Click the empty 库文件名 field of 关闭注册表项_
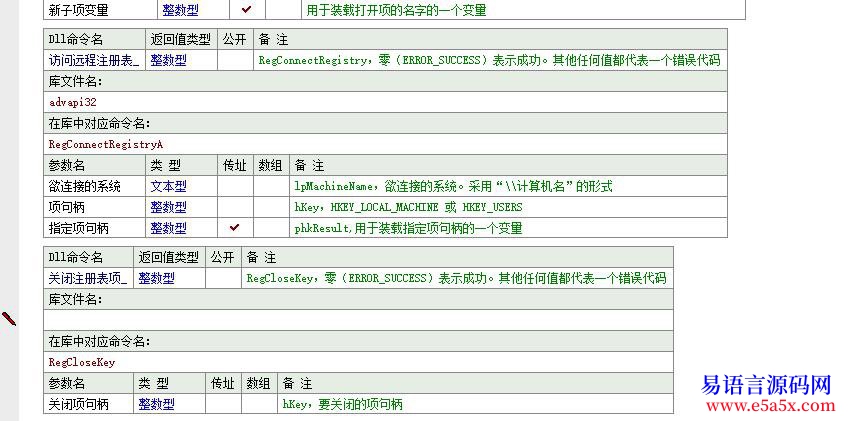This screenshot has height=421, width=860. 358,320
